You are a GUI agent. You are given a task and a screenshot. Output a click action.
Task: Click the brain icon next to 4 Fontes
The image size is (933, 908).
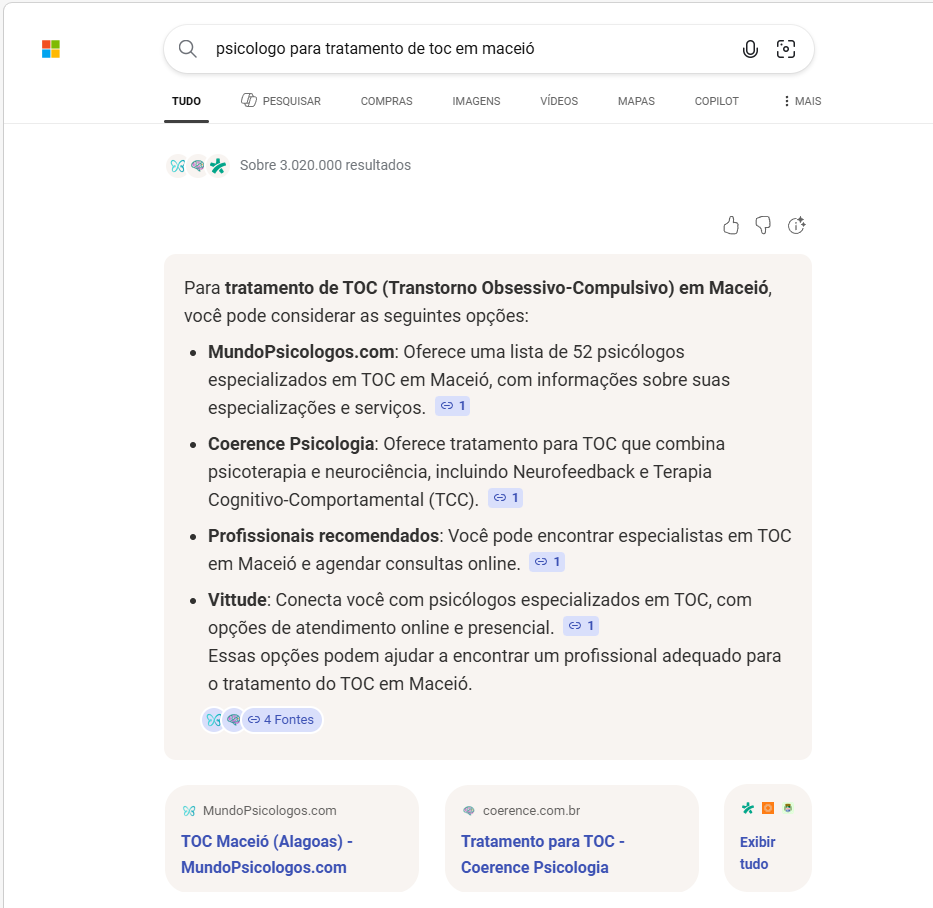pyautogui.click(x=234, y=720)
